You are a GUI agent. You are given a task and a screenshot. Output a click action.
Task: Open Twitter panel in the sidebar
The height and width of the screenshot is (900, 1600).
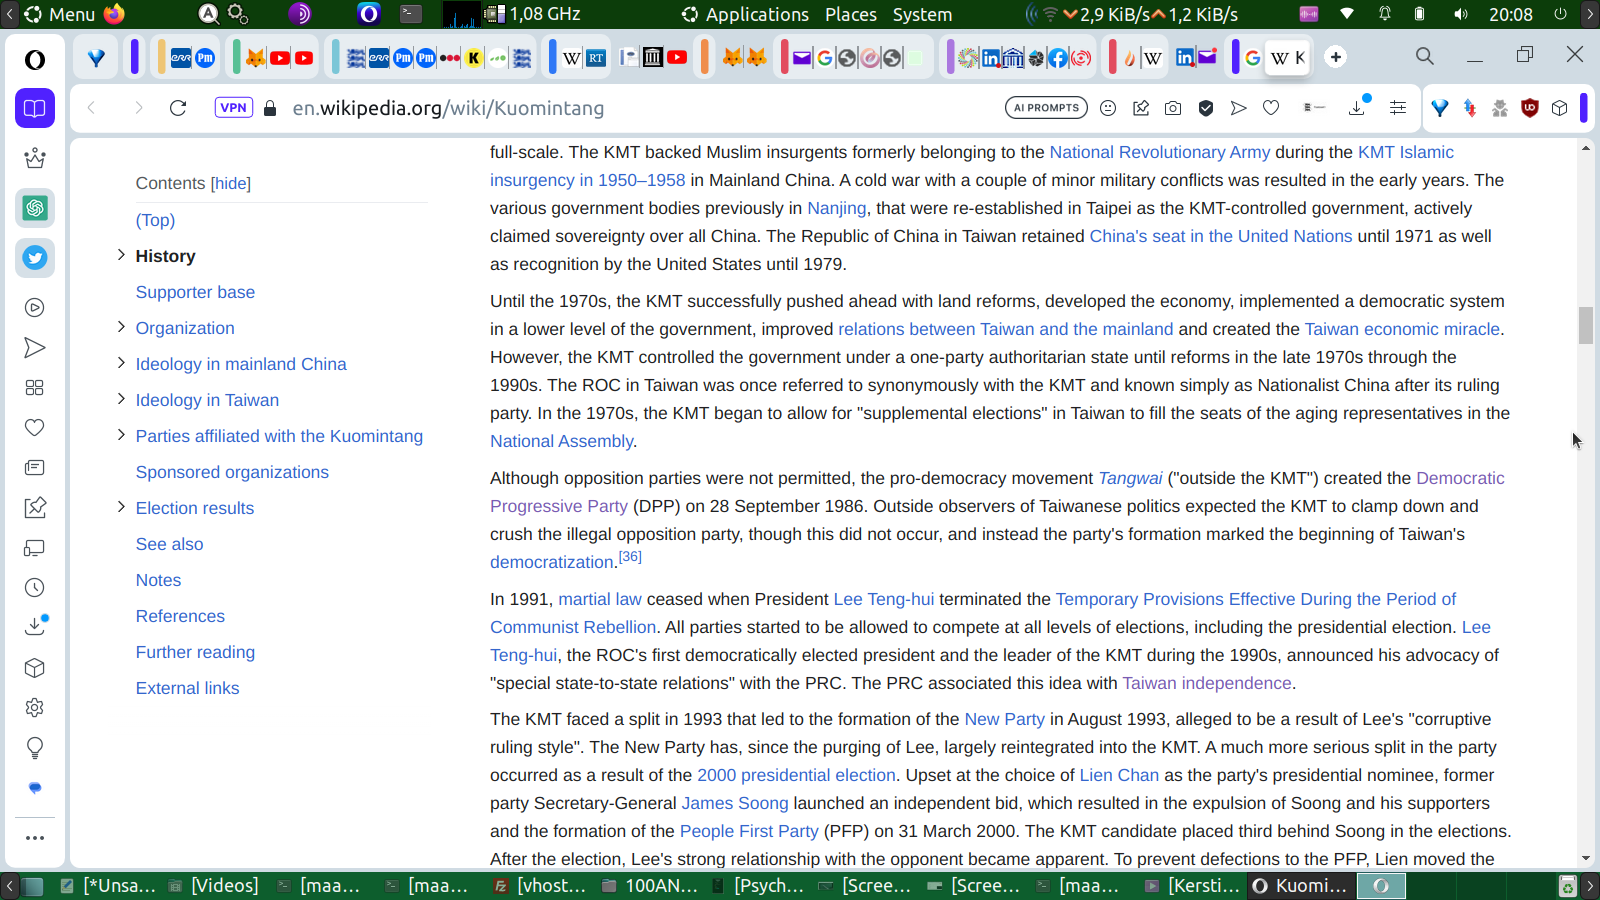click(35, 258)
